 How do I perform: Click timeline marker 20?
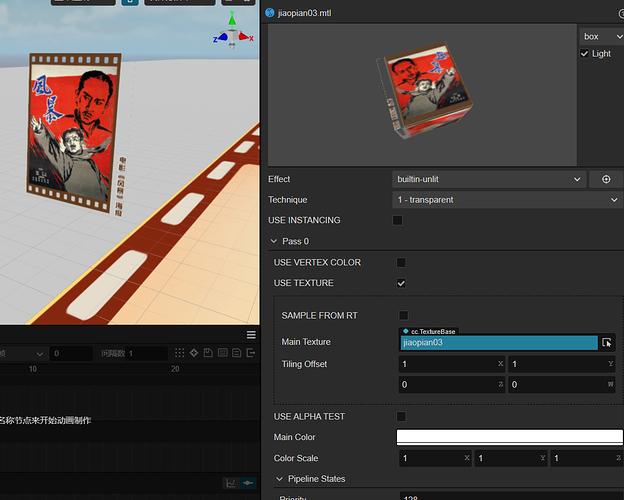(175, 369)
